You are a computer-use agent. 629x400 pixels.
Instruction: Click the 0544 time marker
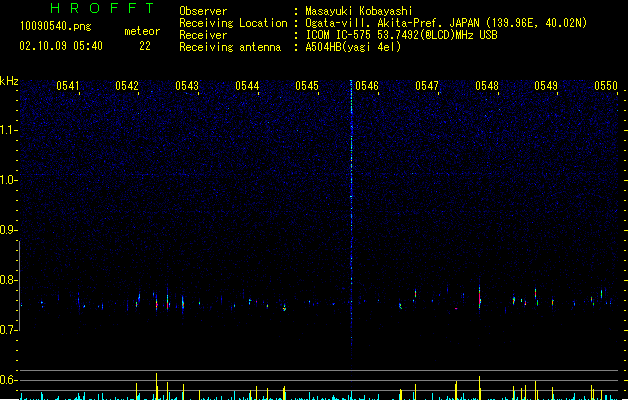click(247, 86)
